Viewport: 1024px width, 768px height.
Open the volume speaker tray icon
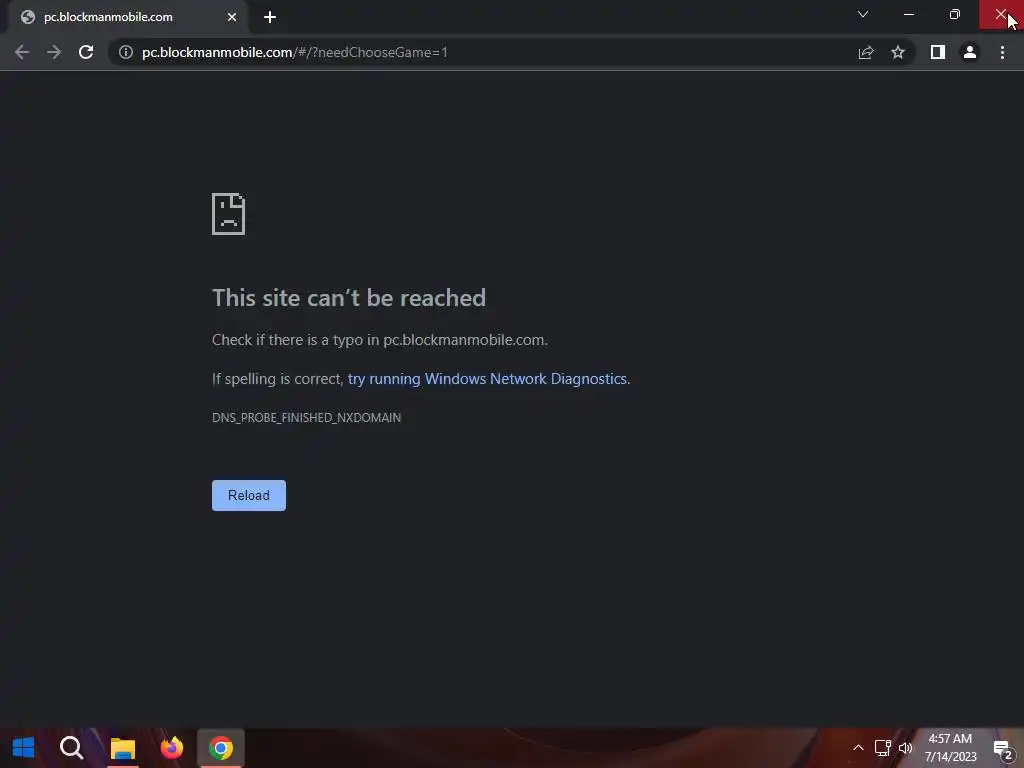(x=905, y=748)
